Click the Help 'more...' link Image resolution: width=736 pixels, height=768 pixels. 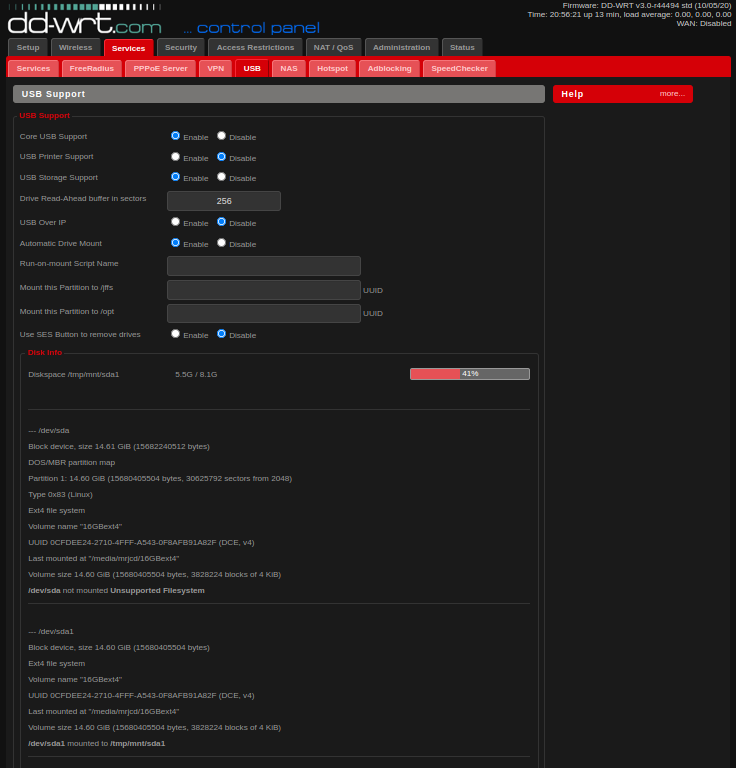click(672, 94)
